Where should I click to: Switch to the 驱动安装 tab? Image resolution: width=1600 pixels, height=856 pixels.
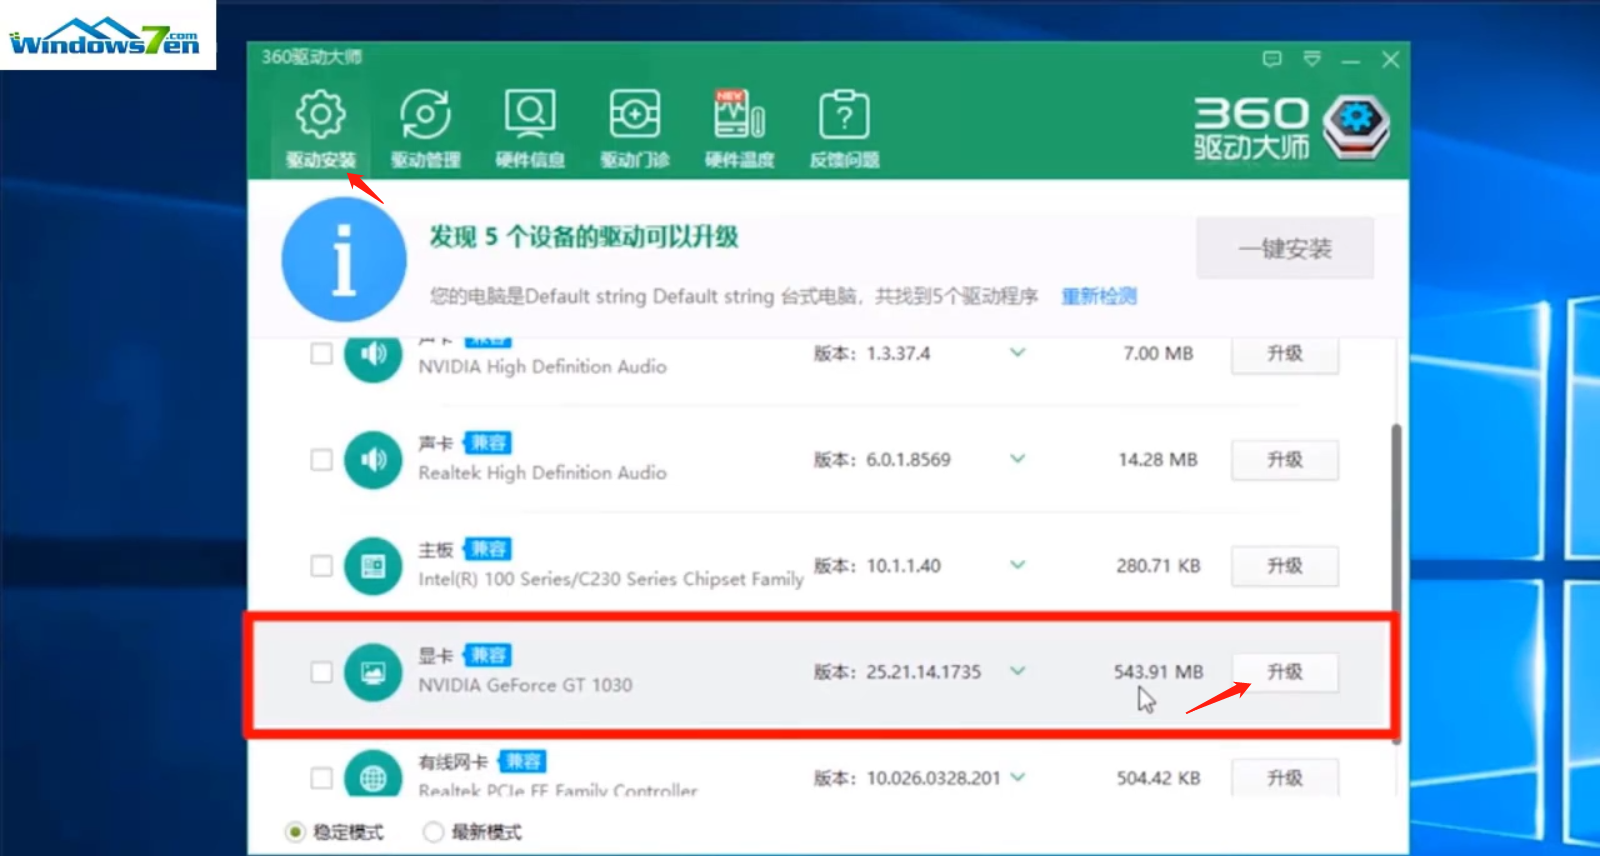[320, 129]
